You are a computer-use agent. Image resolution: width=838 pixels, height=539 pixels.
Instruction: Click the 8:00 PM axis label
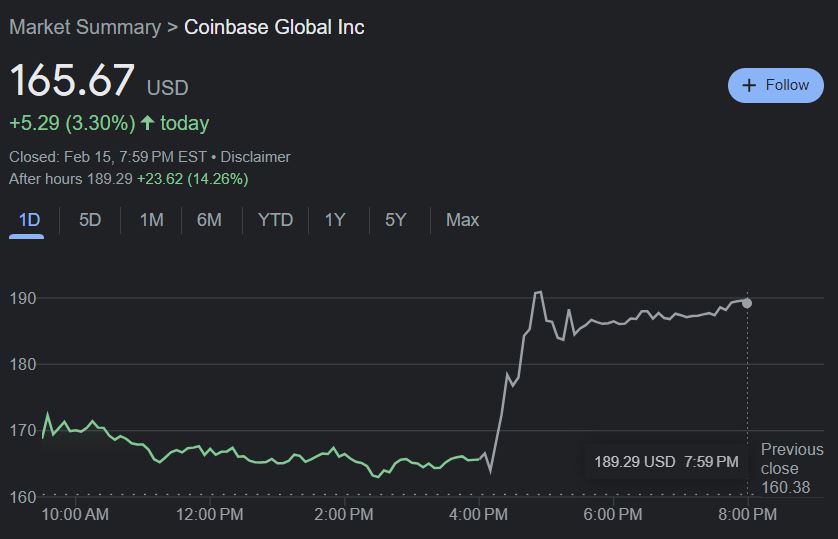tap(747, 514)
